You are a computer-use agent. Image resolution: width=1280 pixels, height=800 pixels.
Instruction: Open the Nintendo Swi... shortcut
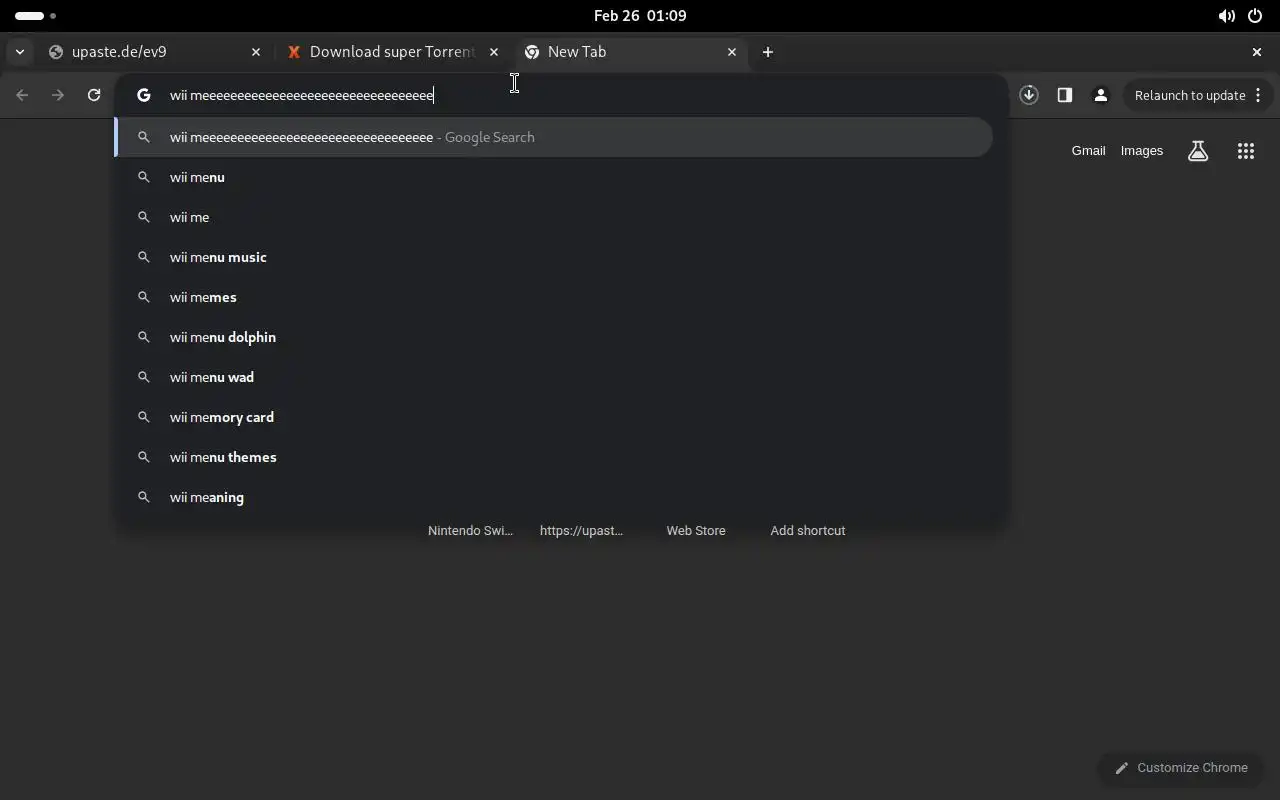click(470, 531)
